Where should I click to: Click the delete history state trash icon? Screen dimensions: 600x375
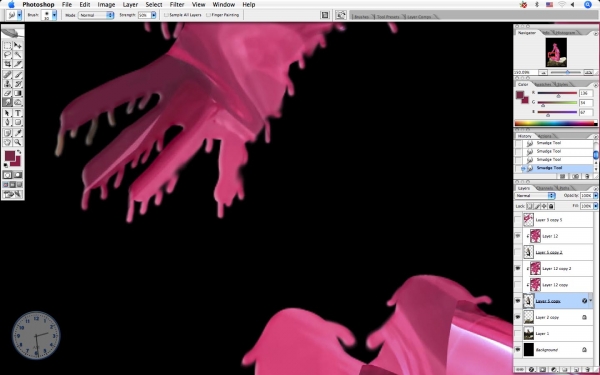pyautogui.click(x=587, y=176)
